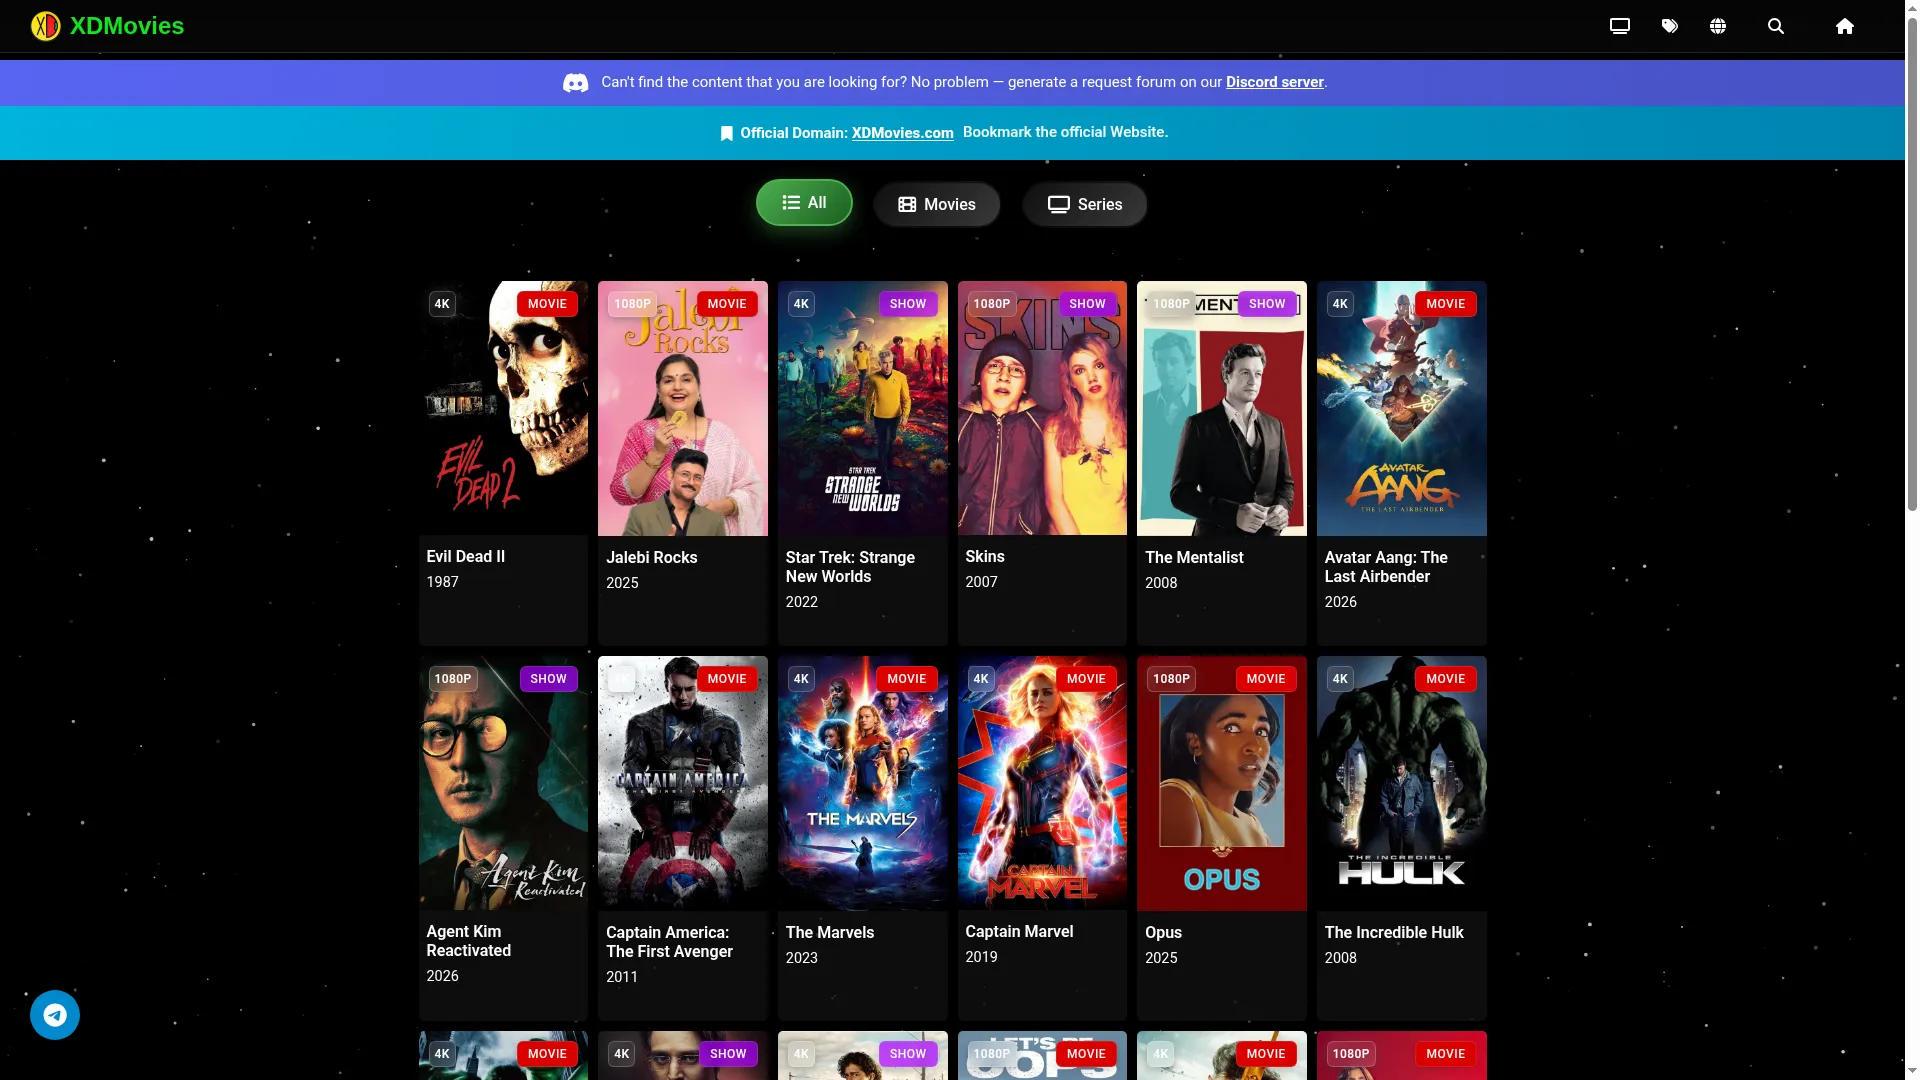Select the All filter tab
Viewport: 1920px width, 1080px height.
point(804,203)
